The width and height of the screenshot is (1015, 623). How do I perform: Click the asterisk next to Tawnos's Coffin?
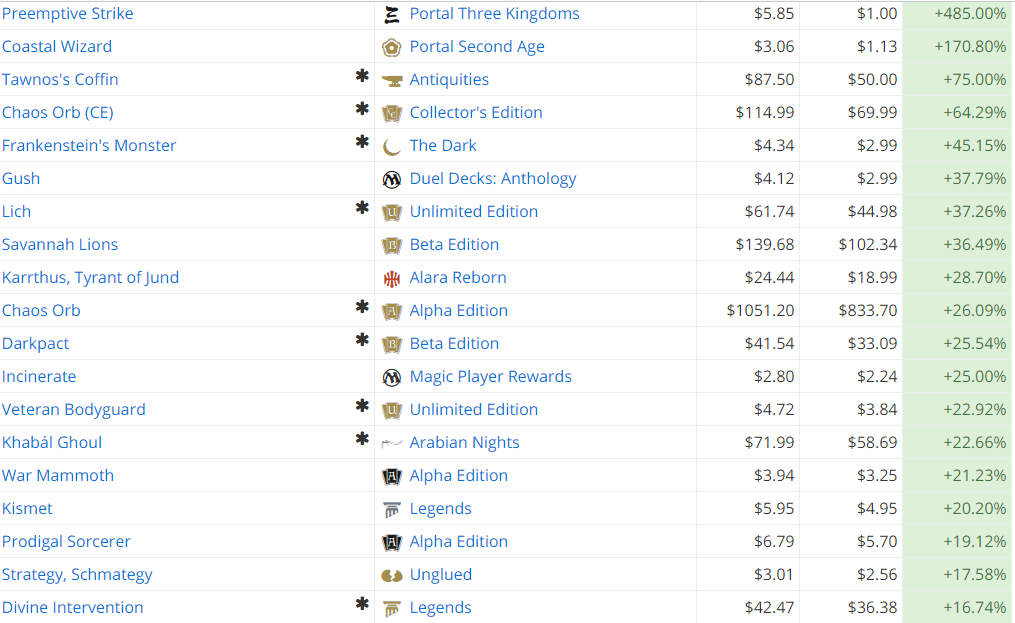pos(362,76)
